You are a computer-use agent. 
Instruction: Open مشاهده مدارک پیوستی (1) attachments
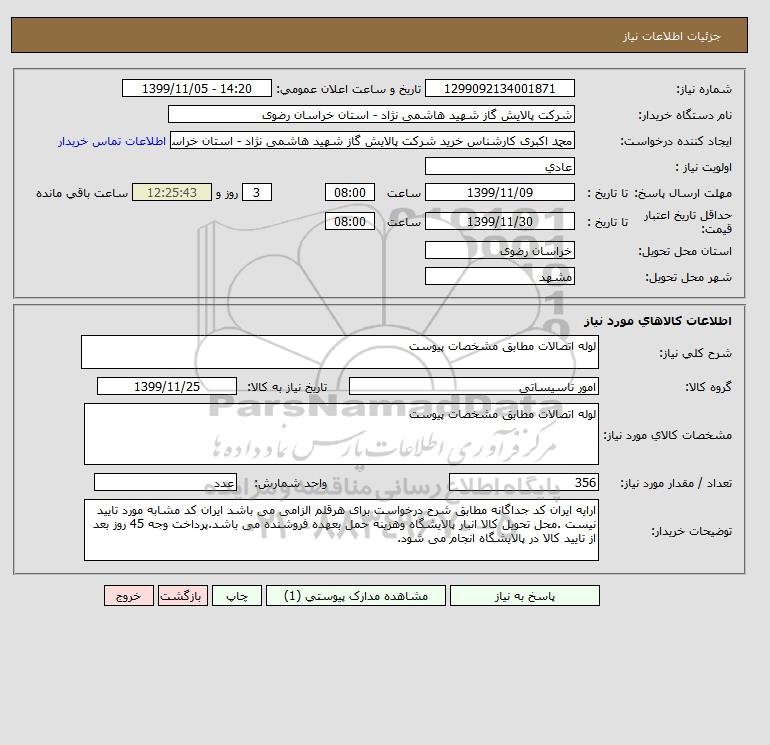pos(356,595)
